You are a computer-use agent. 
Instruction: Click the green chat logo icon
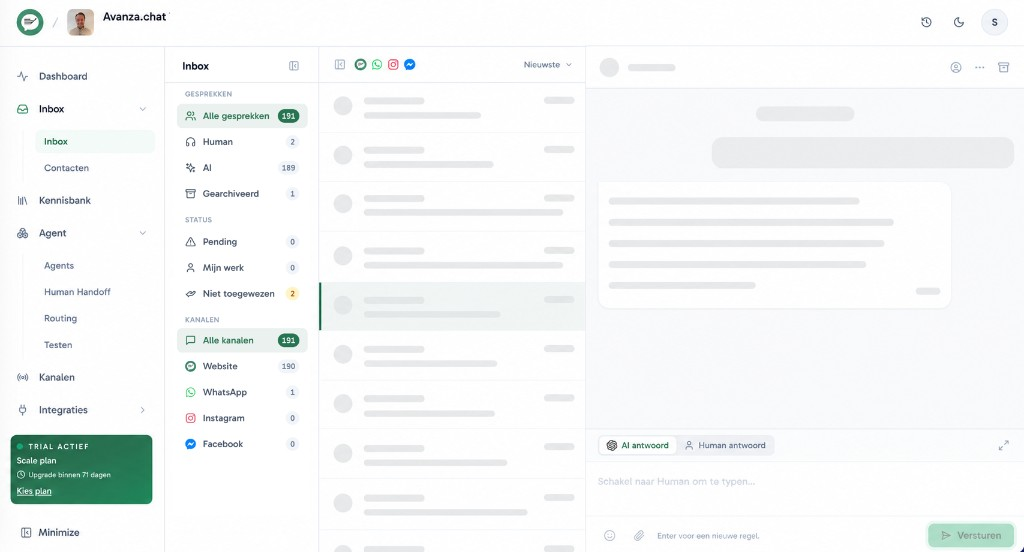(x=30, y=22)
